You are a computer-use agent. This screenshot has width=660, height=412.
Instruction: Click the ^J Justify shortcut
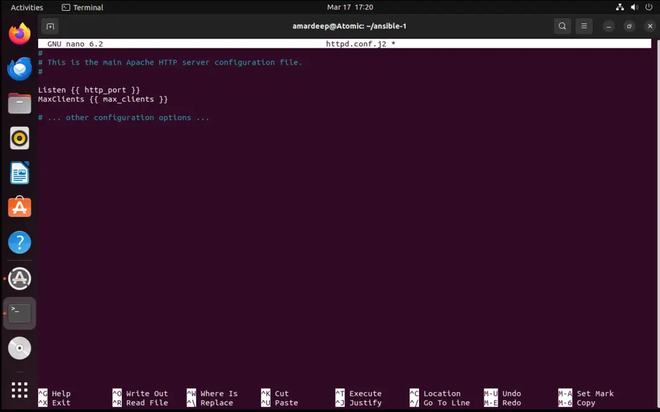(359, 403)
